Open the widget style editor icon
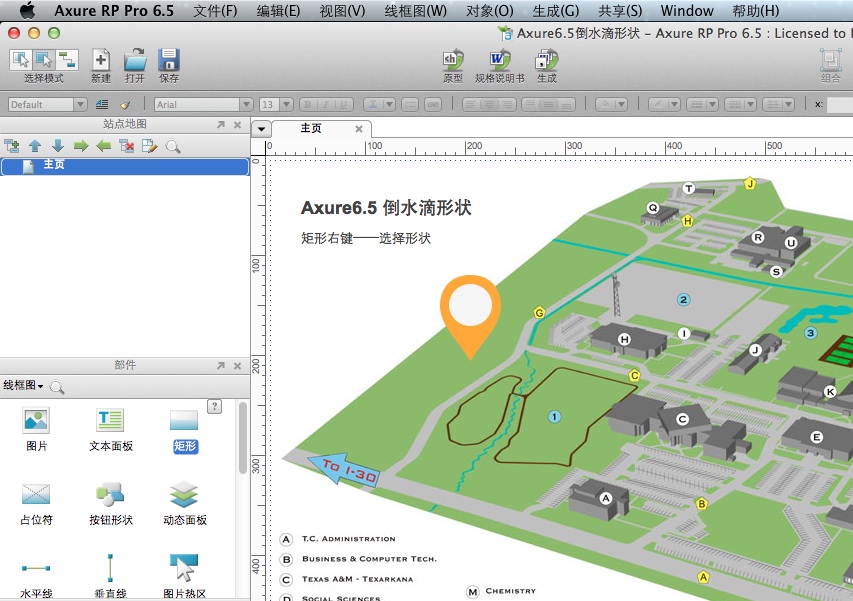The width and height of the screenshot is (853, 601). point(102,104)
